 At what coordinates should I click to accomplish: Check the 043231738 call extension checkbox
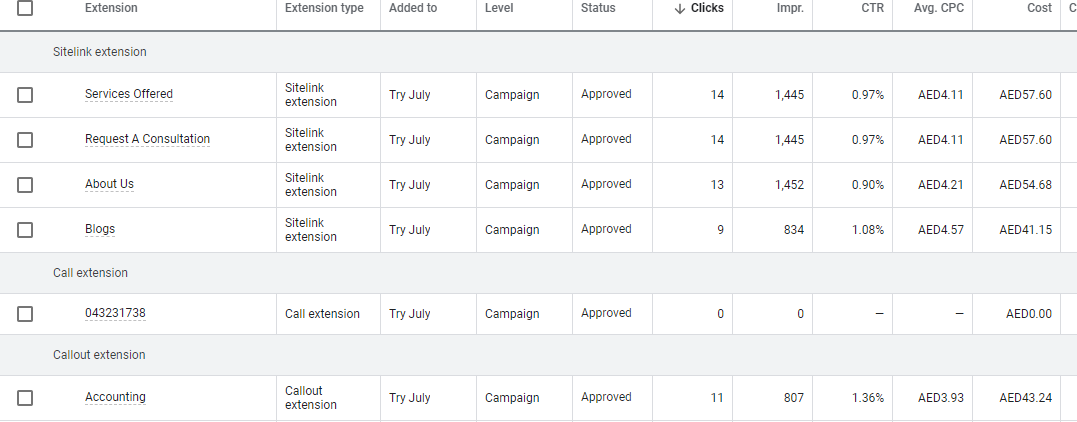coord(25,314)
